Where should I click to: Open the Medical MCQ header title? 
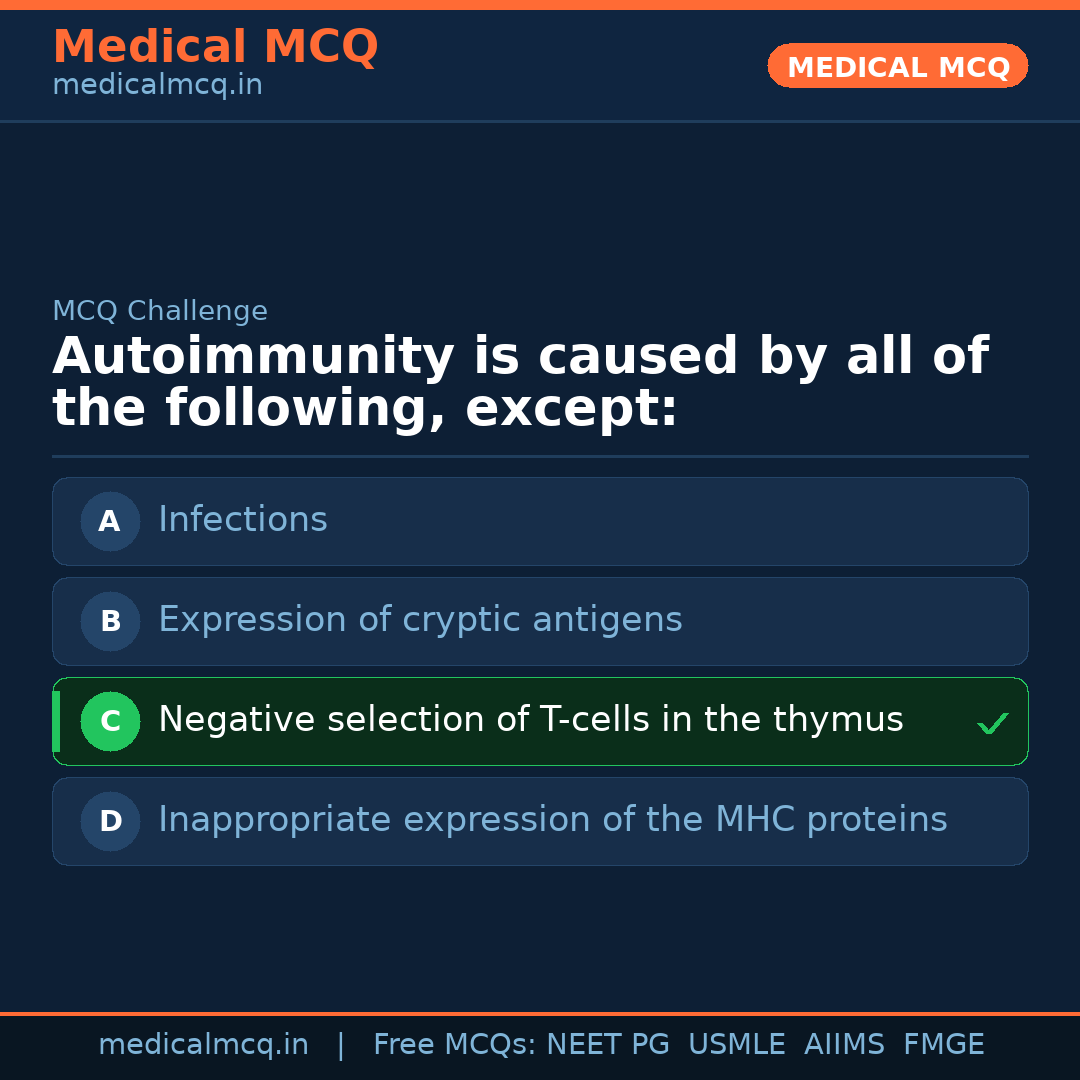coord(215,47)
